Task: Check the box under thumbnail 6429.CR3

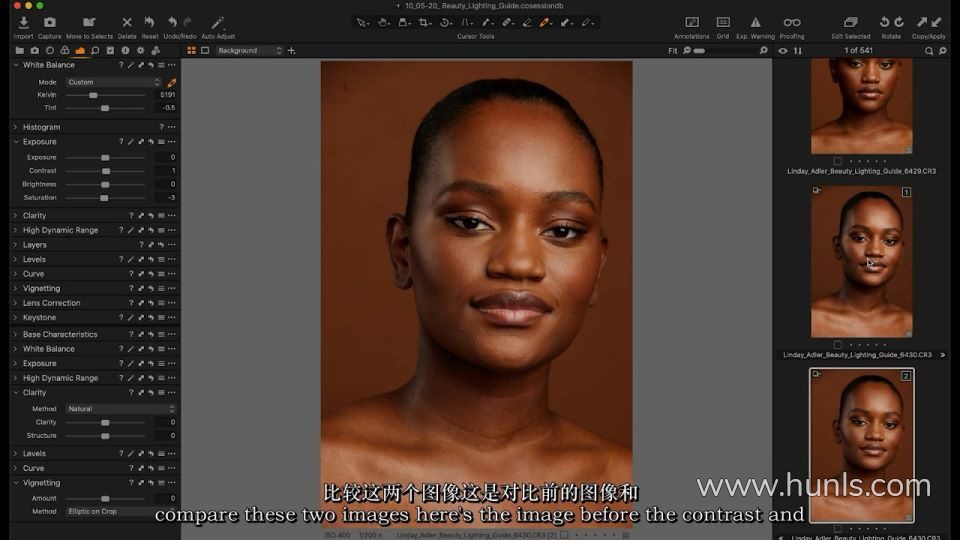Action: (x=838, y=161)
